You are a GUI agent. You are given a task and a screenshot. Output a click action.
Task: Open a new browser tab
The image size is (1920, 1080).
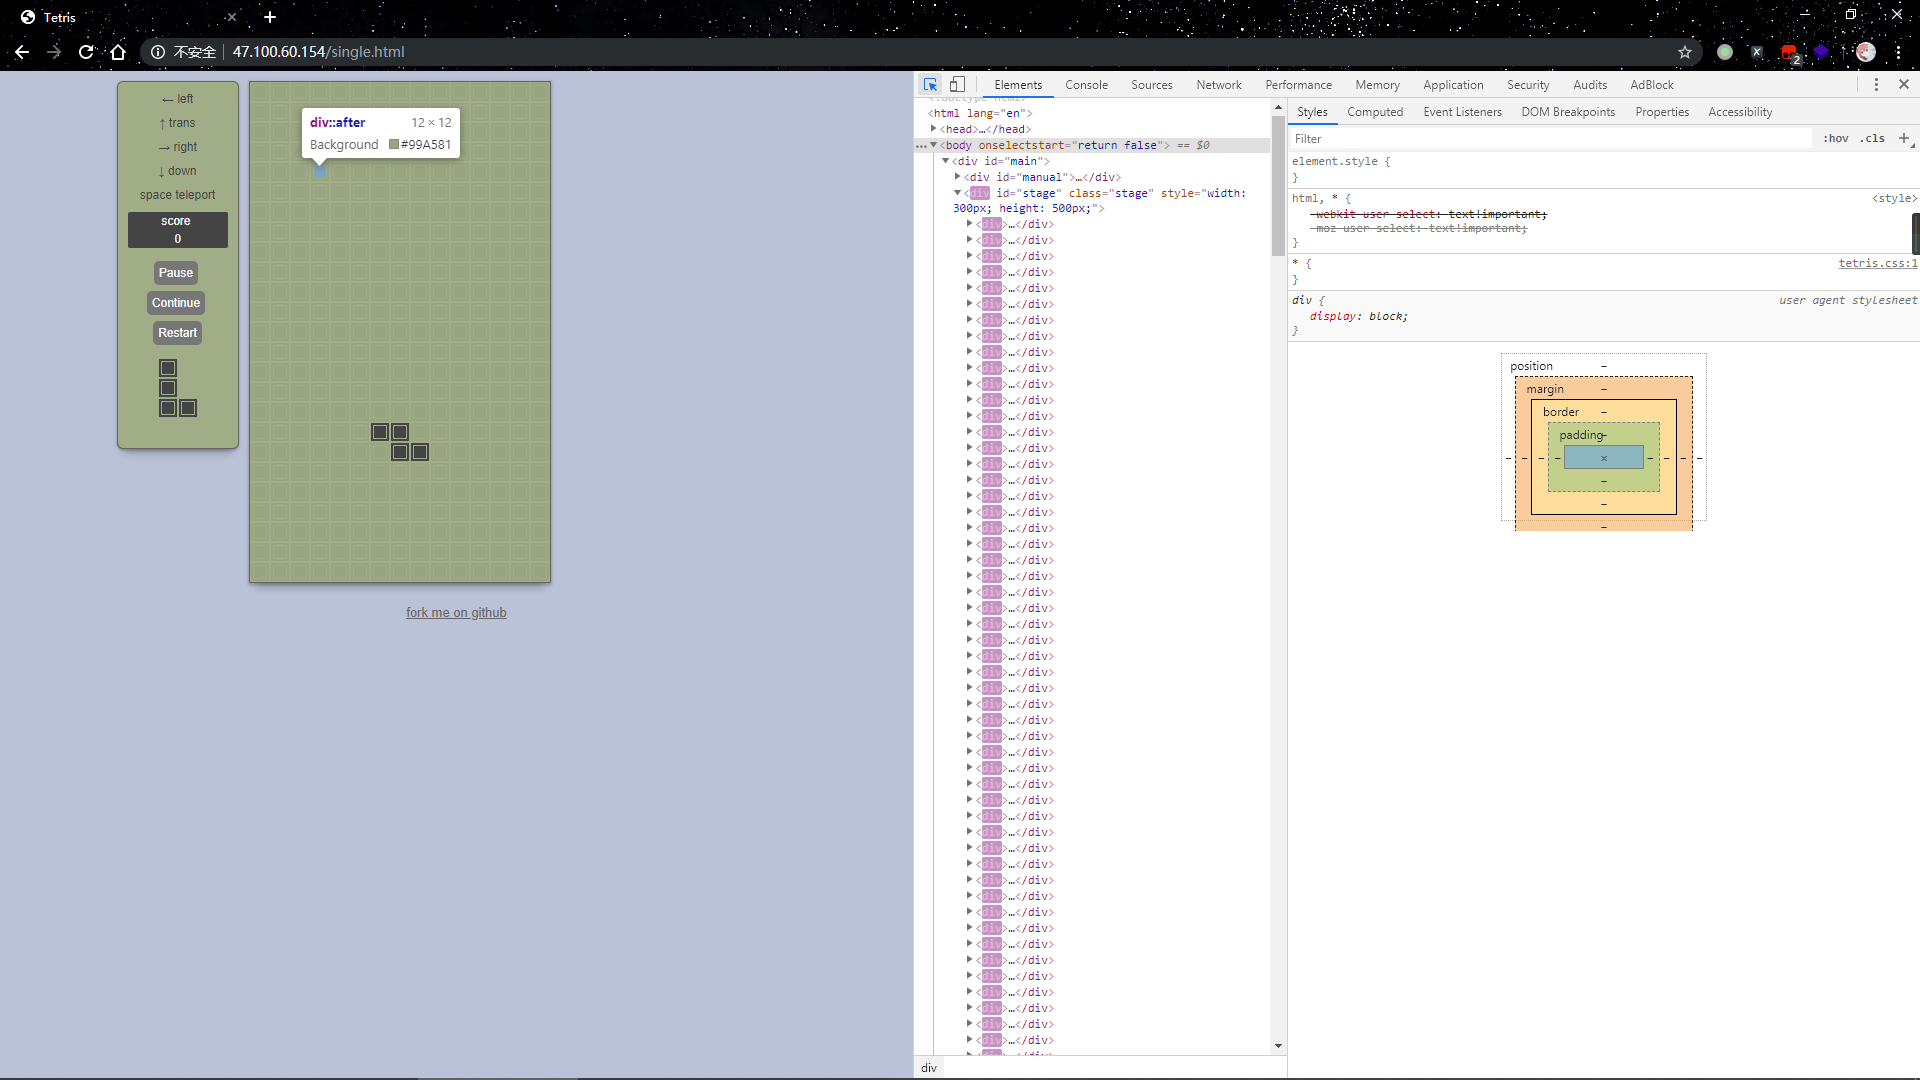(x=270, y=17)
